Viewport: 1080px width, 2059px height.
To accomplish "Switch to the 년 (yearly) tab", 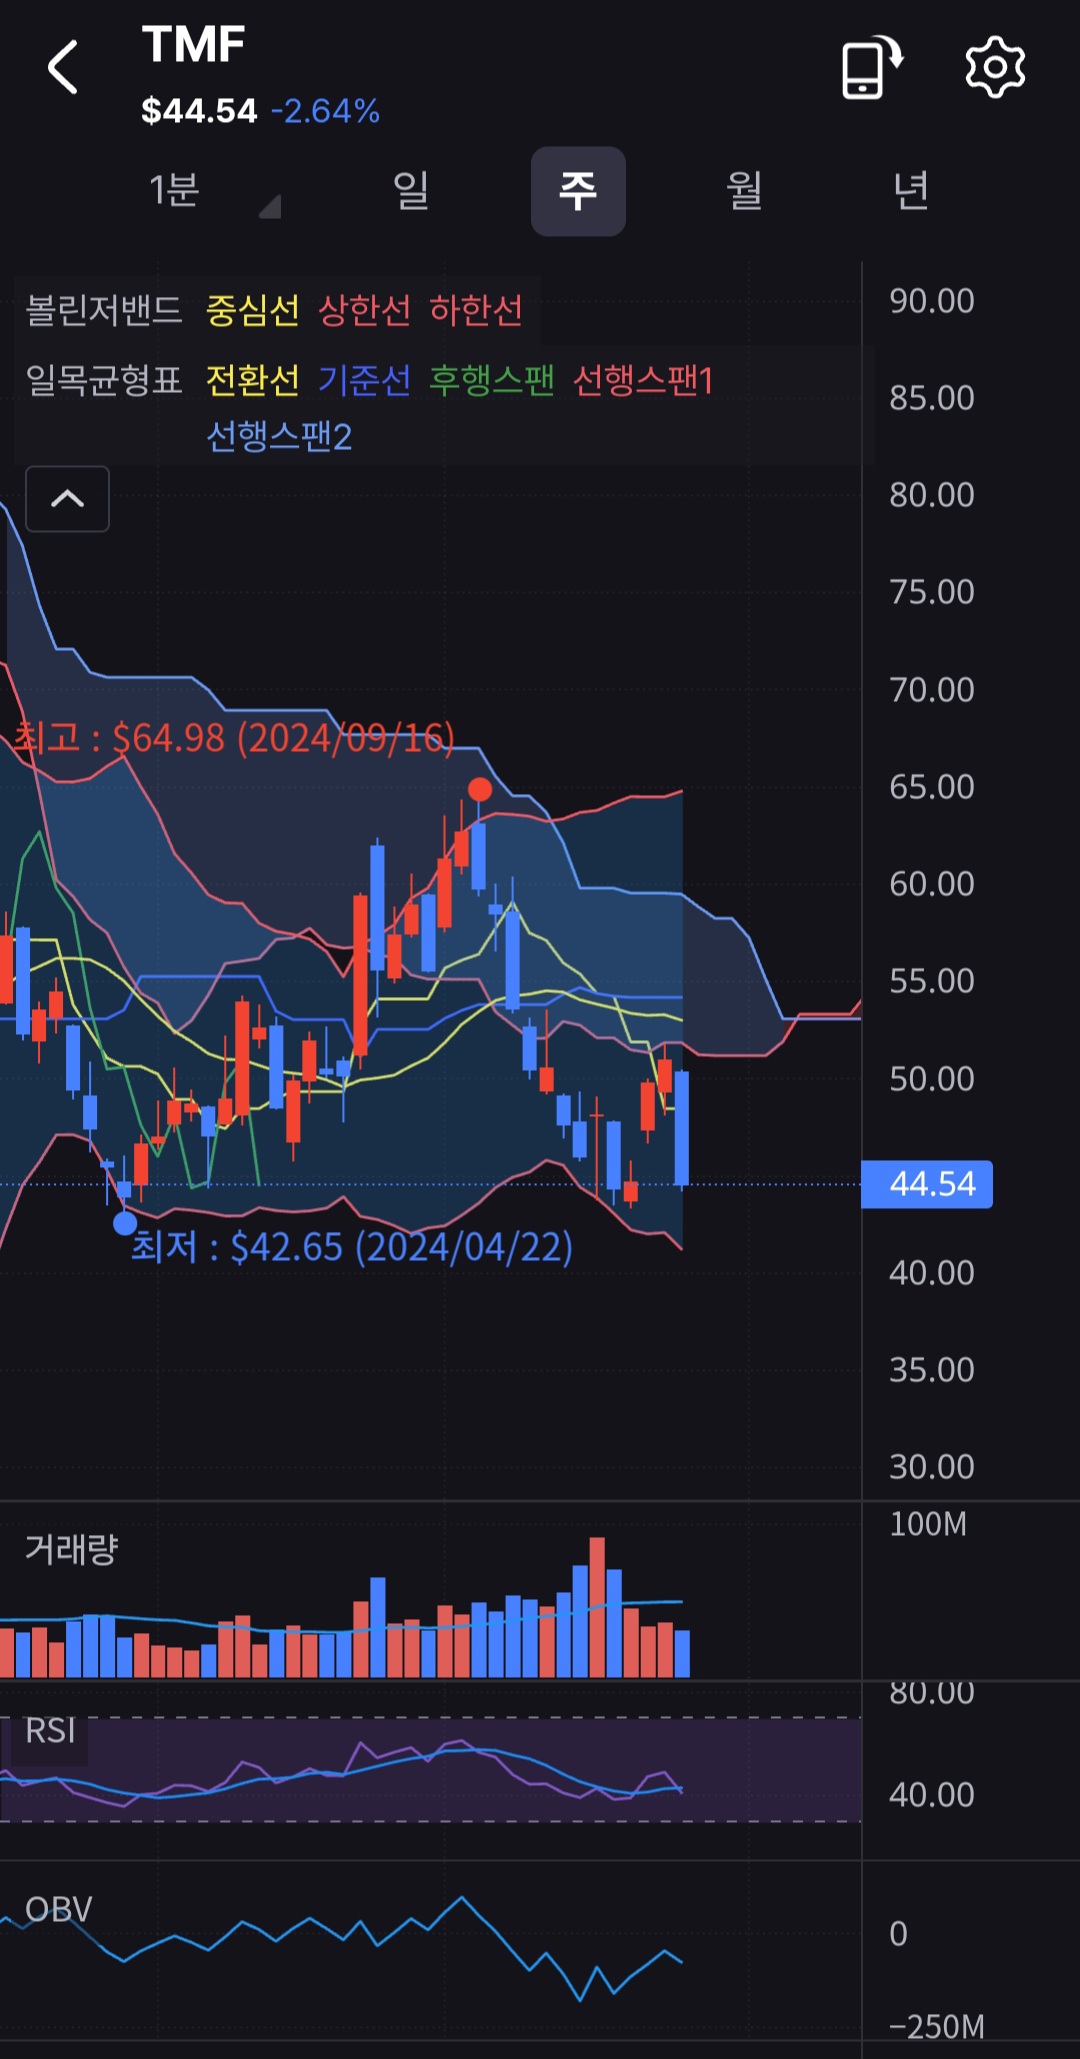I will click(911, 190).
